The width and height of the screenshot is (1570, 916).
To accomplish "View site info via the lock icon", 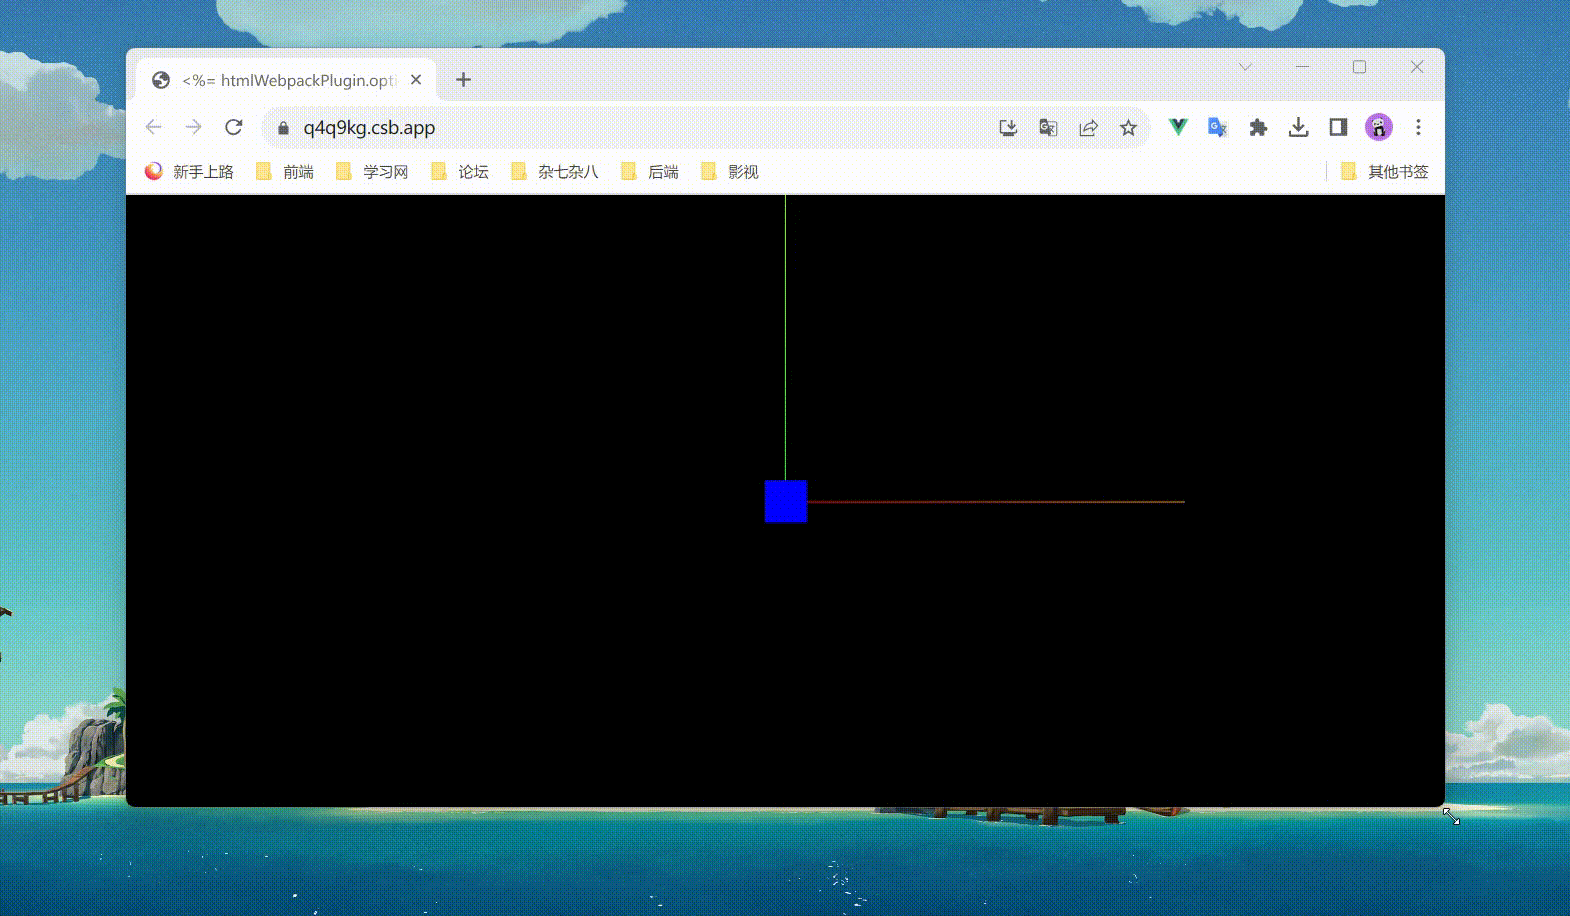I will tap(283, 128).
